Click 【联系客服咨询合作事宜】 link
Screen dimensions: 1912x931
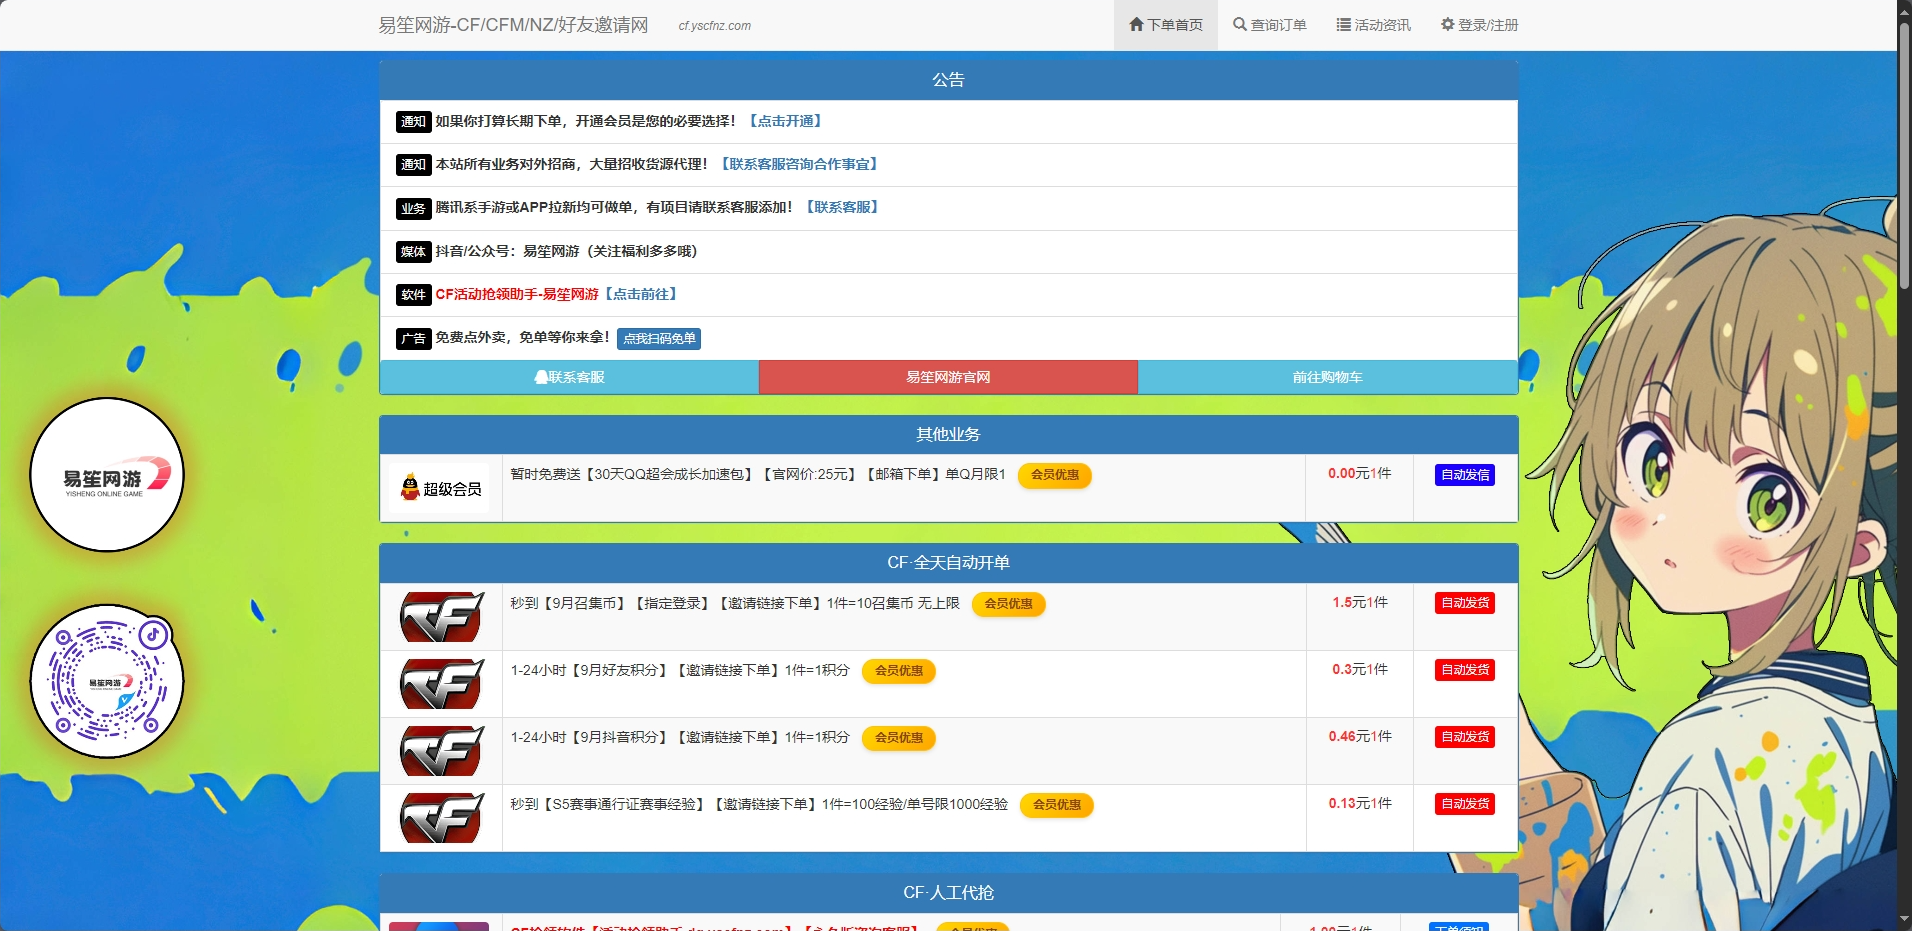coord(799,164)
